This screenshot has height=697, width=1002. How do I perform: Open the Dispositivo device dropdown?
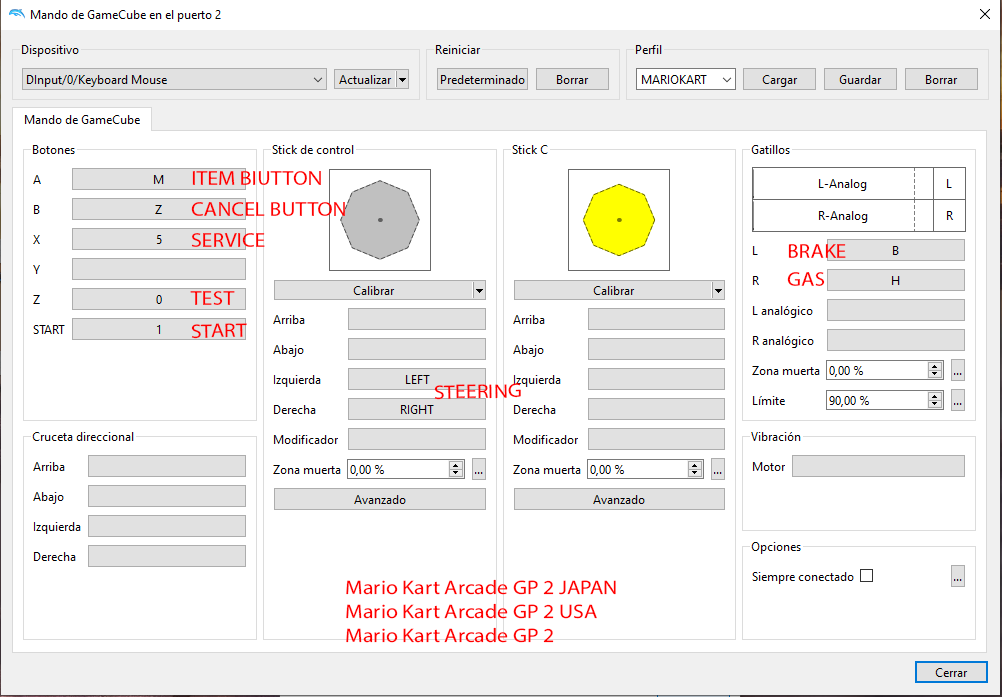pyautogui.click(x=174, y=80)
